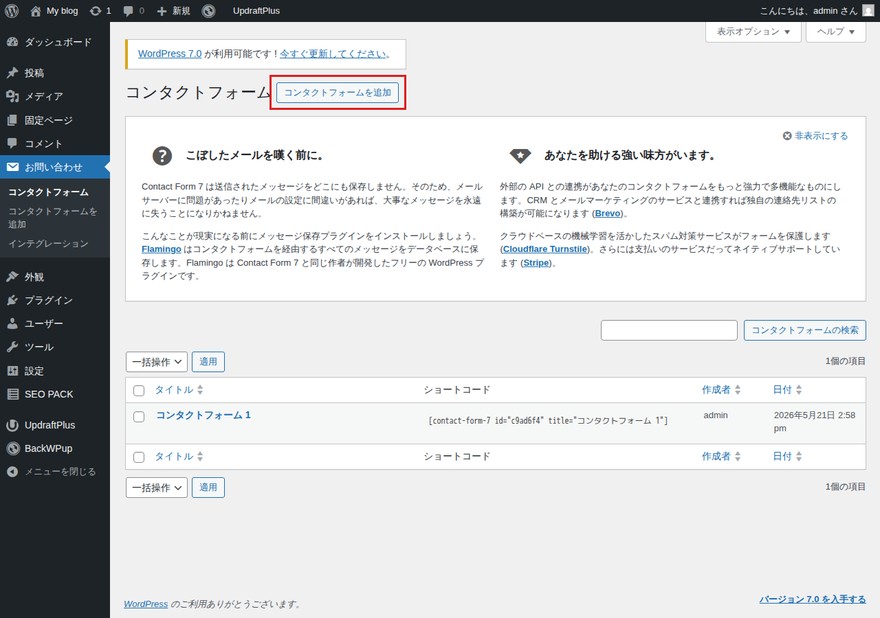Click round SEO icon next to UpdraftPlus
The height and width of the screenshot is (618, 880).
[208, 11]
